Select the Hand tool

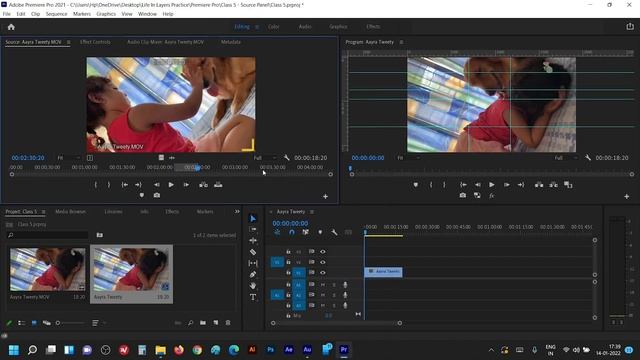tap(253, 286)
